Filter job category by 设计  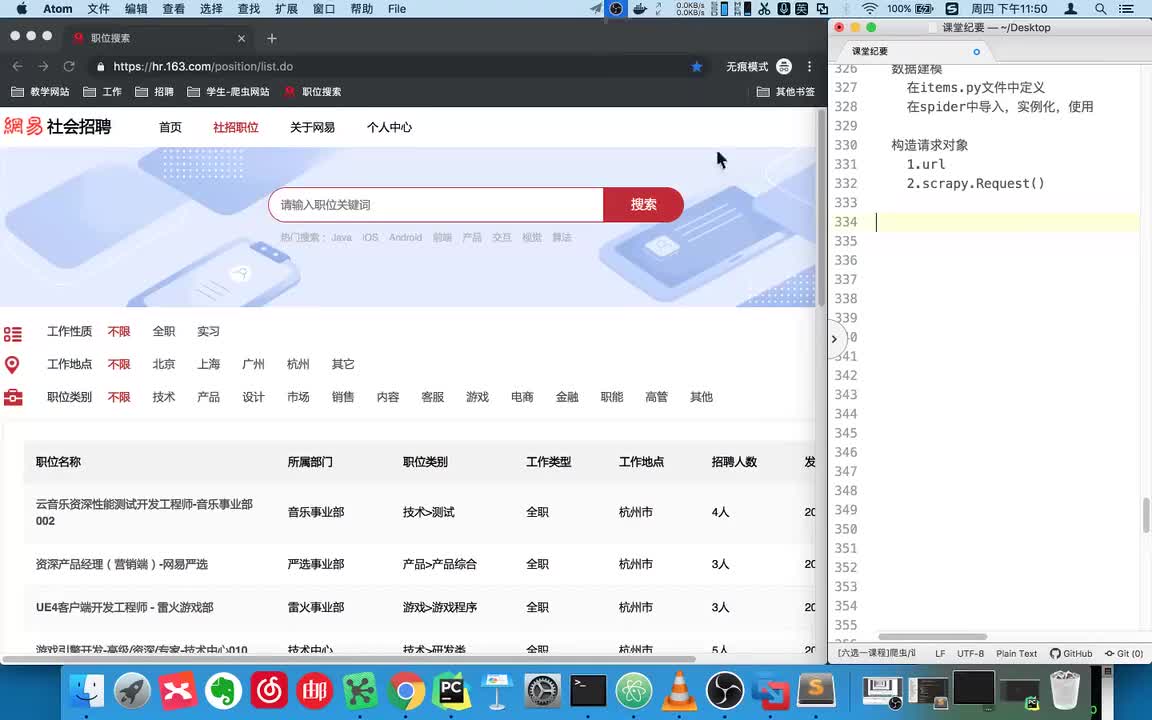(x=253, y=397)
